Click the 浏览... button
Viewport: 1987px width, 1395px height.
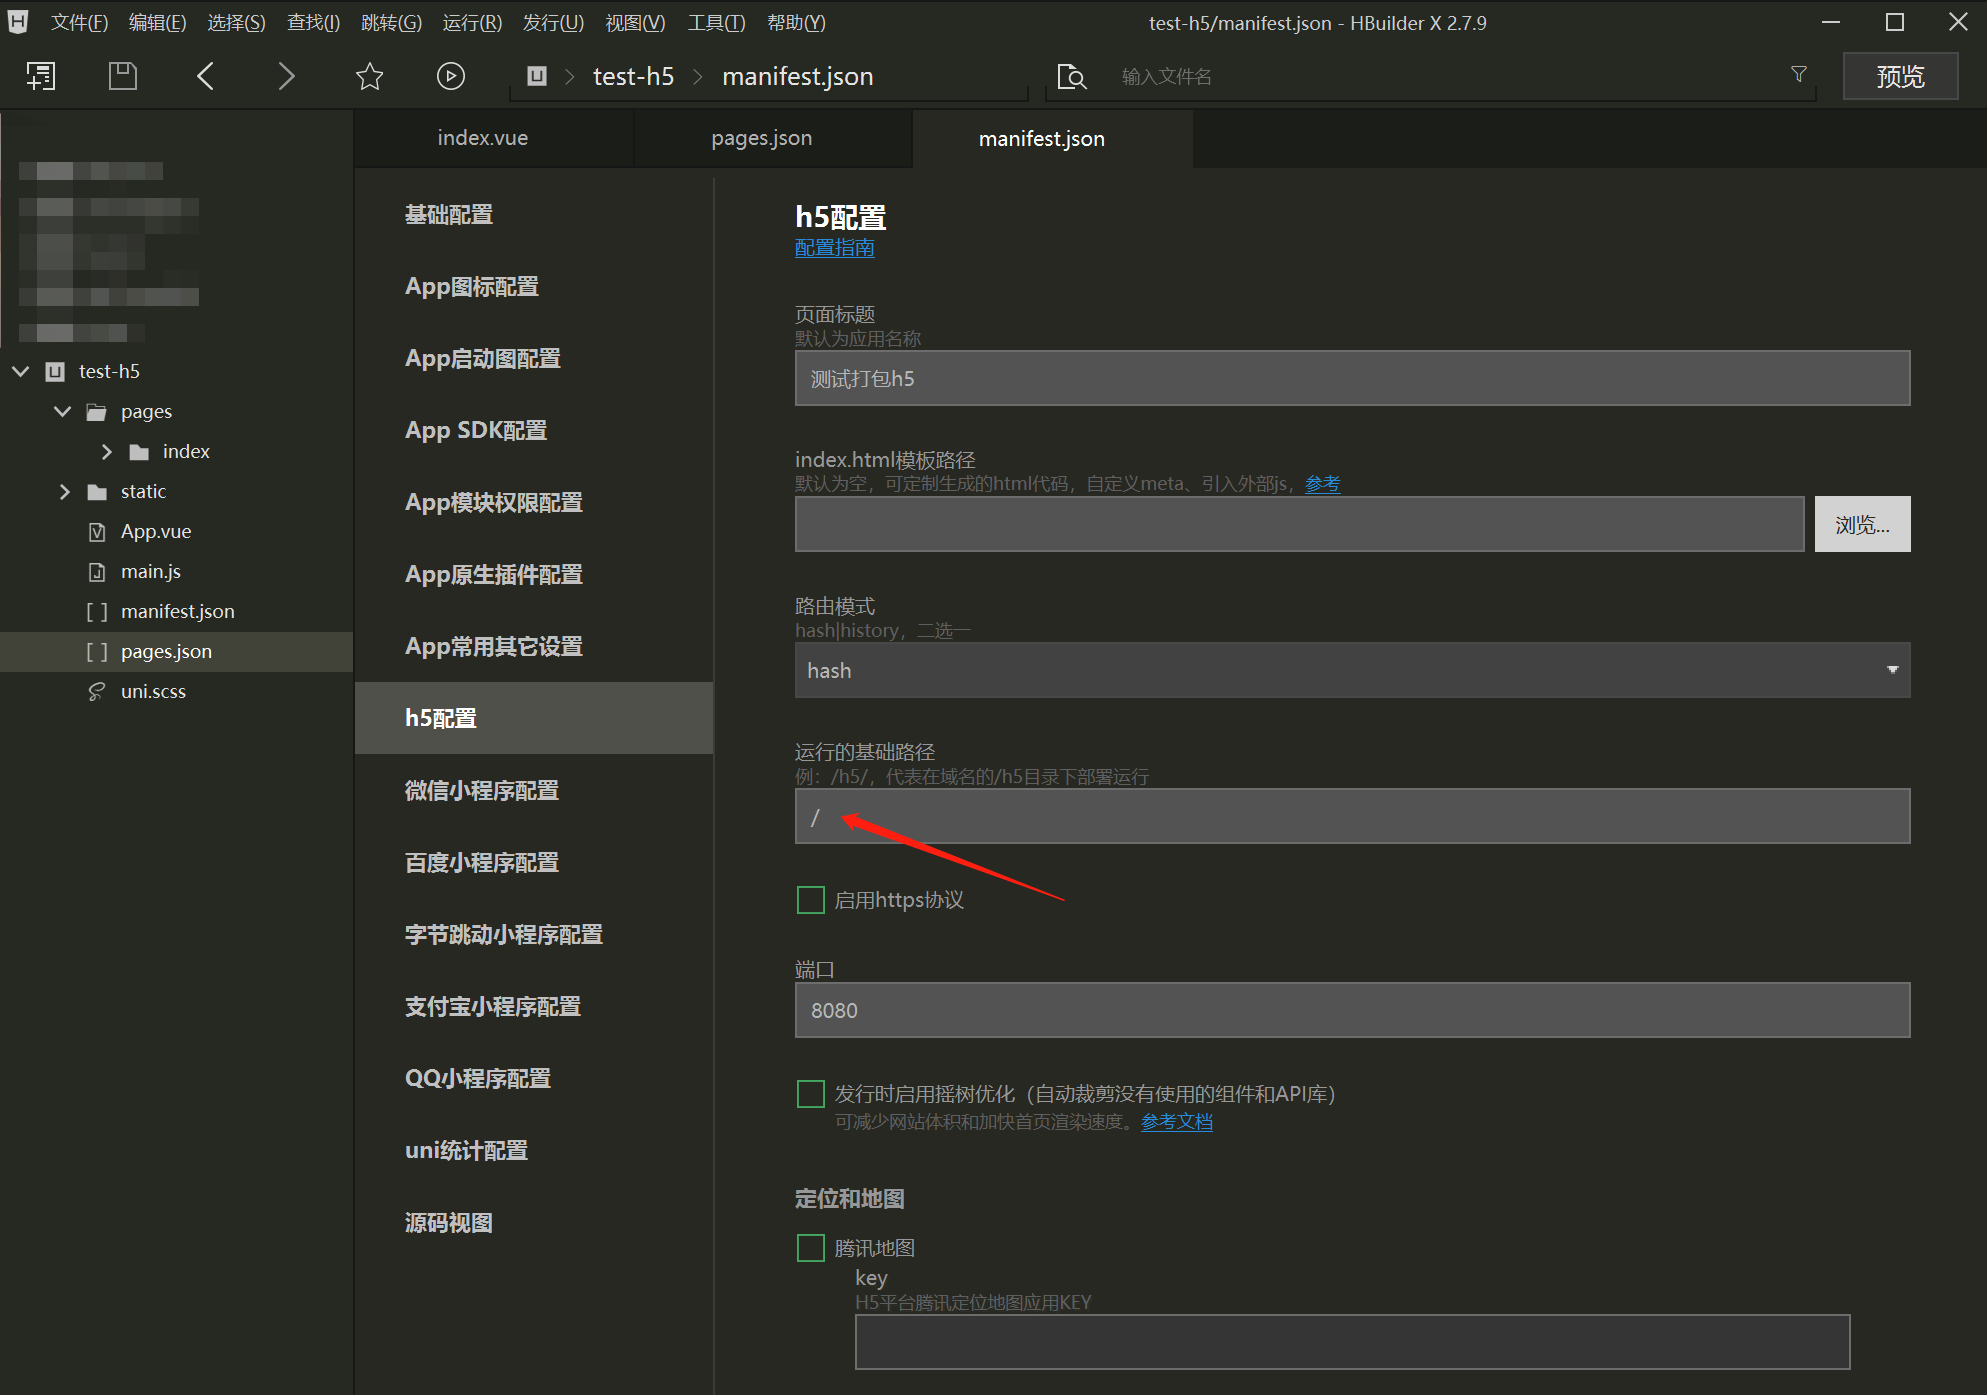[1861, 524]
